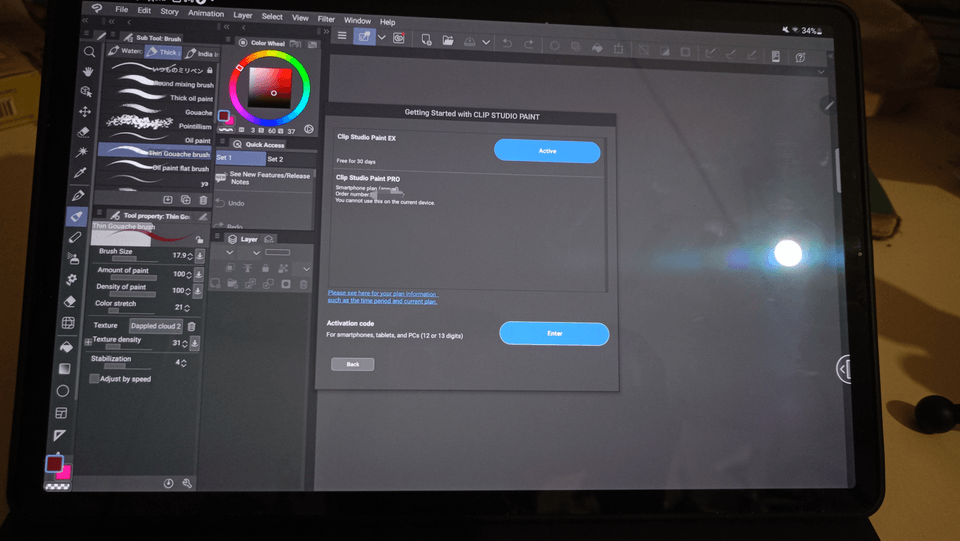Adjust Color stretch stepper arrows

click(187, 308)
